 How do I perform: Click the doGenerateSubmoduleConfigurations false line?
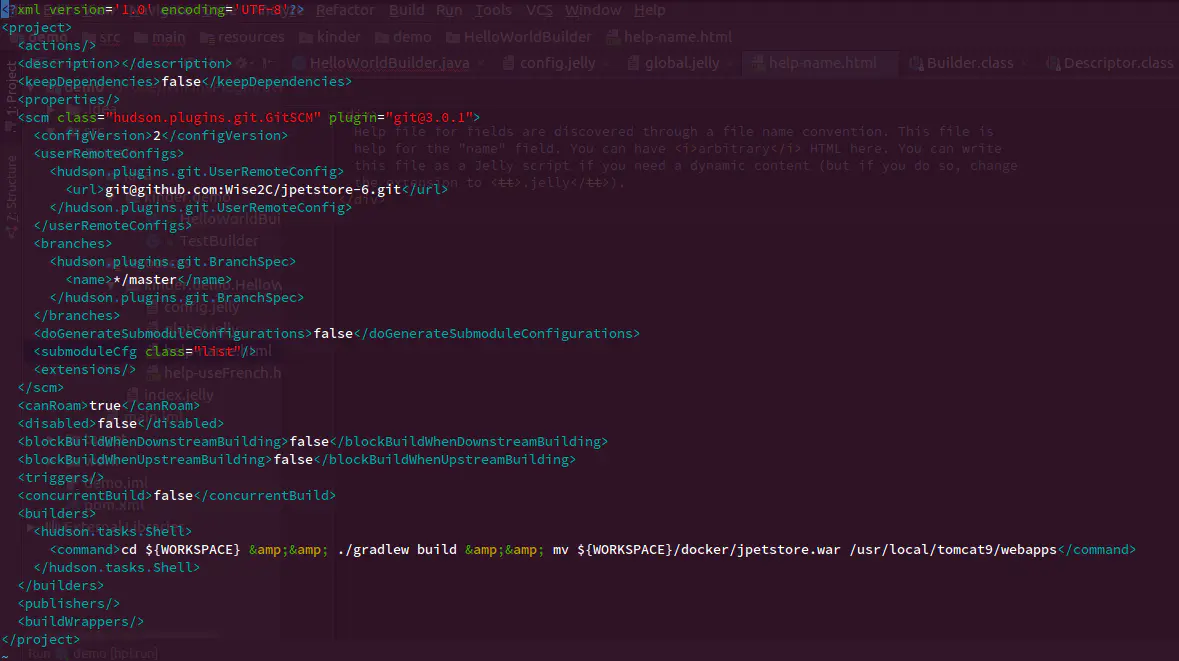[337, 333]
